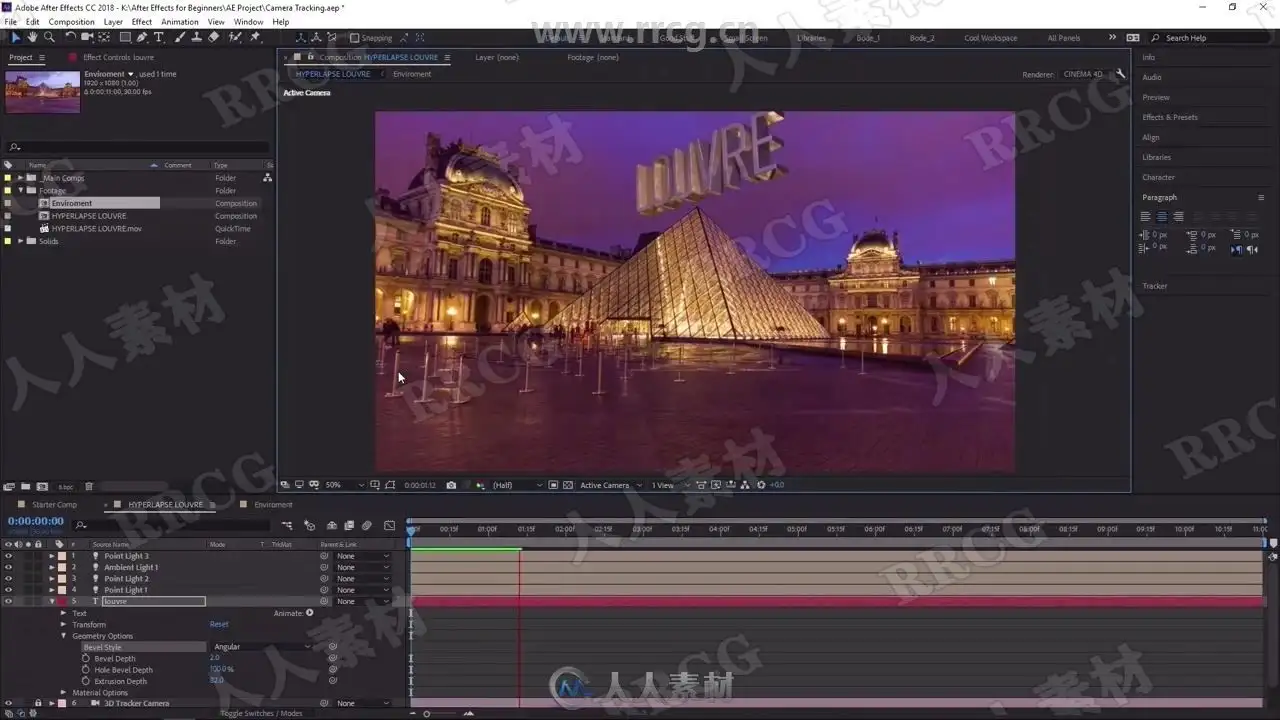Open the Graph Editor
Viewport: 1280px width, 720px height.
[x=389, y=525]
